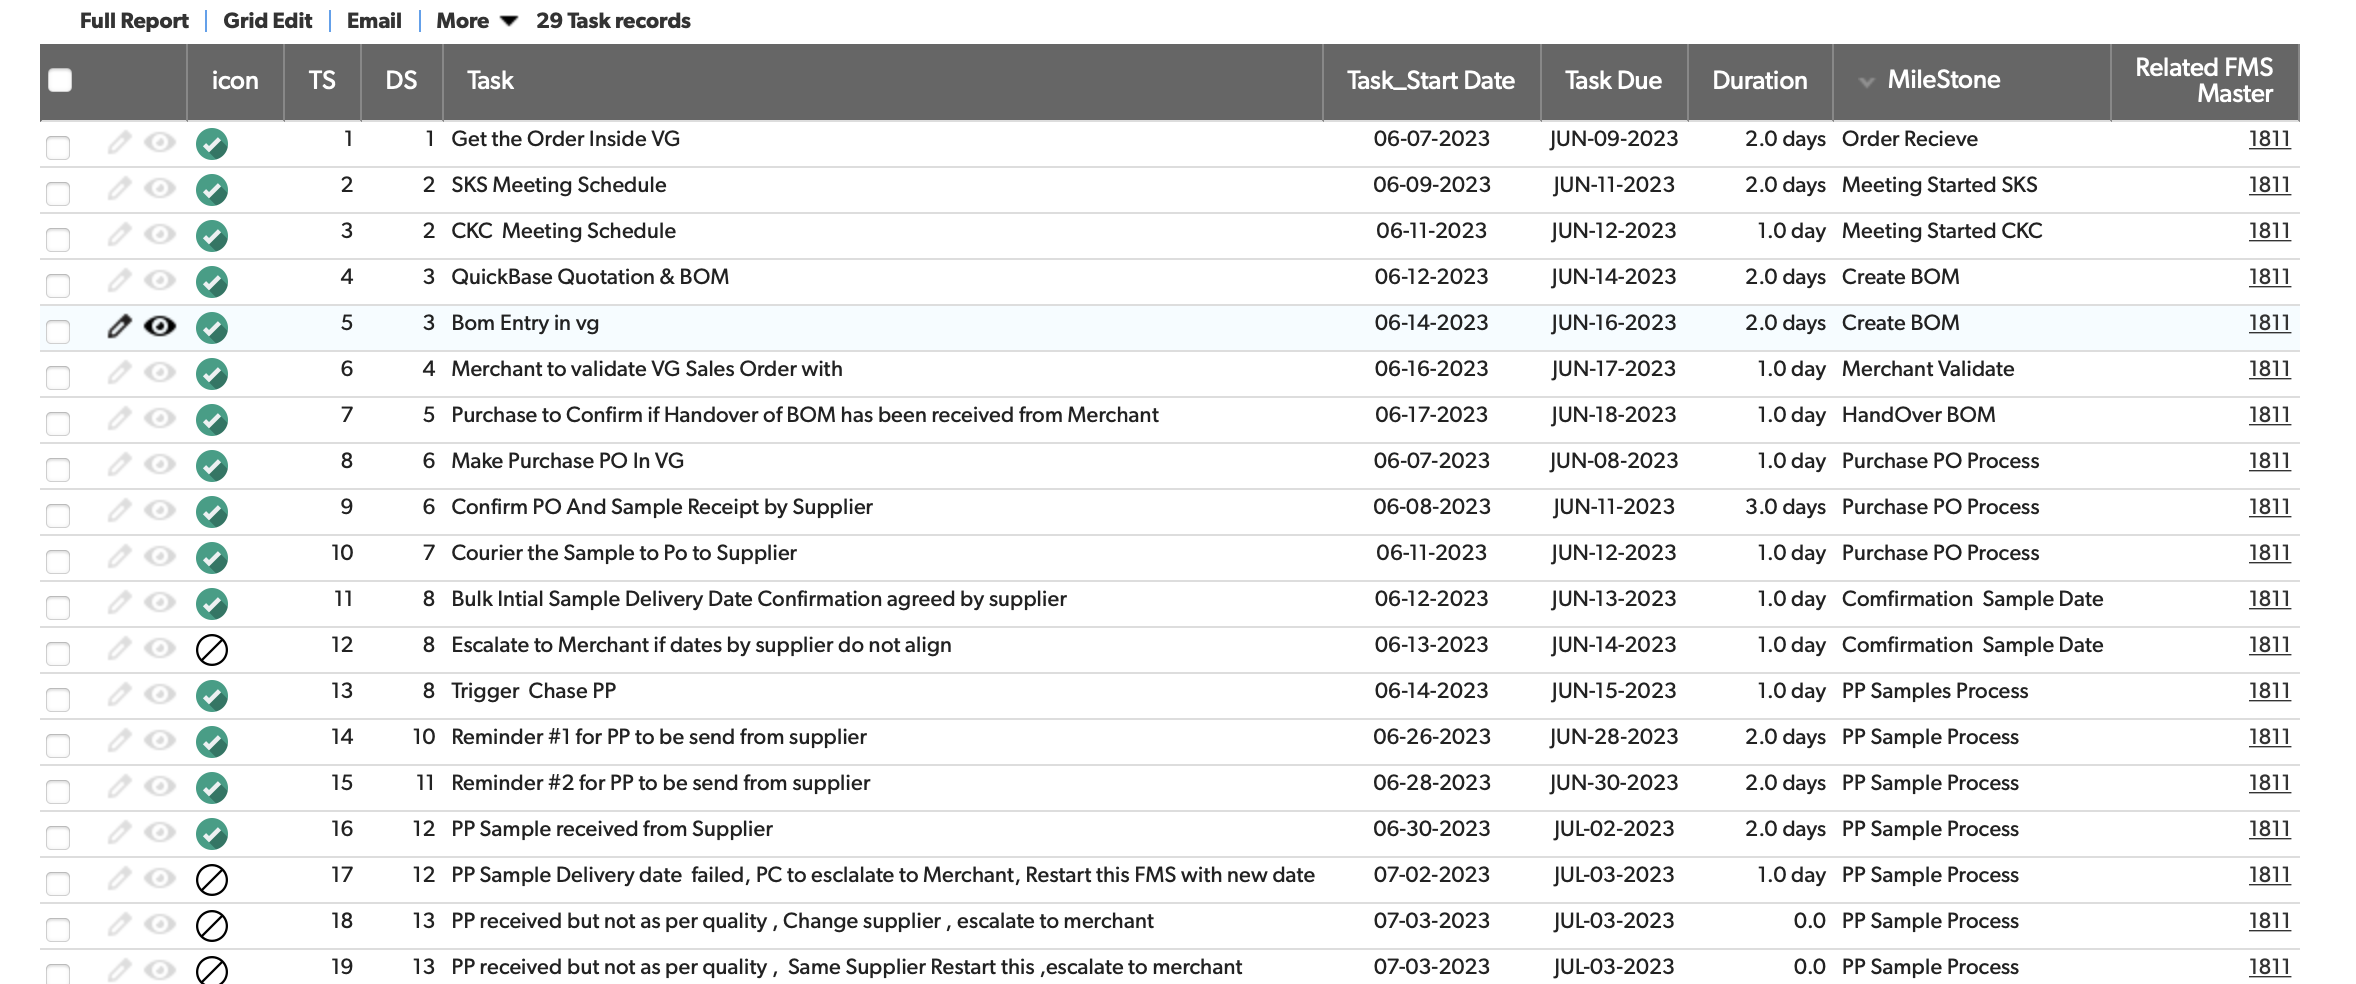Click 3.0 days duration cell
The image size is (2356, 984).
click(1785, 507)
